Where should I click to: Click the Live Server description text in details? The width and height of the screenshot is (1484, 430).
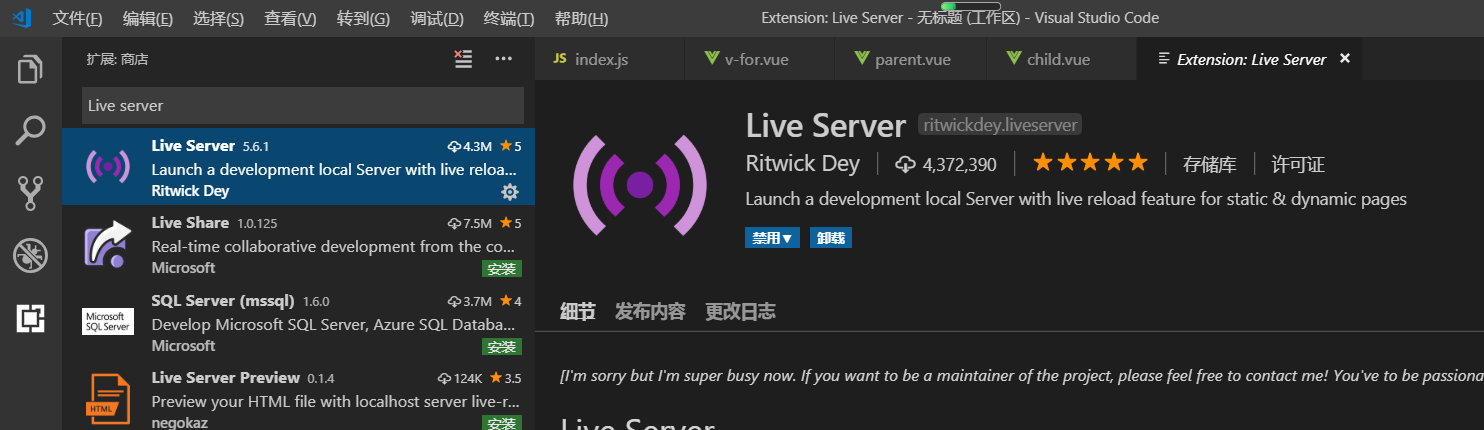click(1076, 199)
